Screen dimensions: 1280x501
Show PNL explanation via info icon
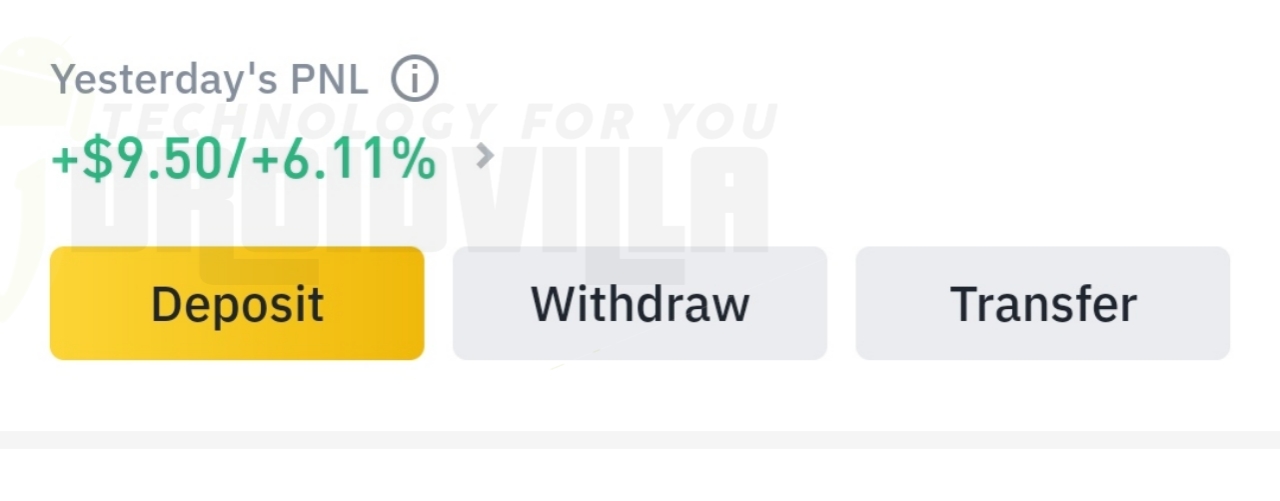point(414,79)
